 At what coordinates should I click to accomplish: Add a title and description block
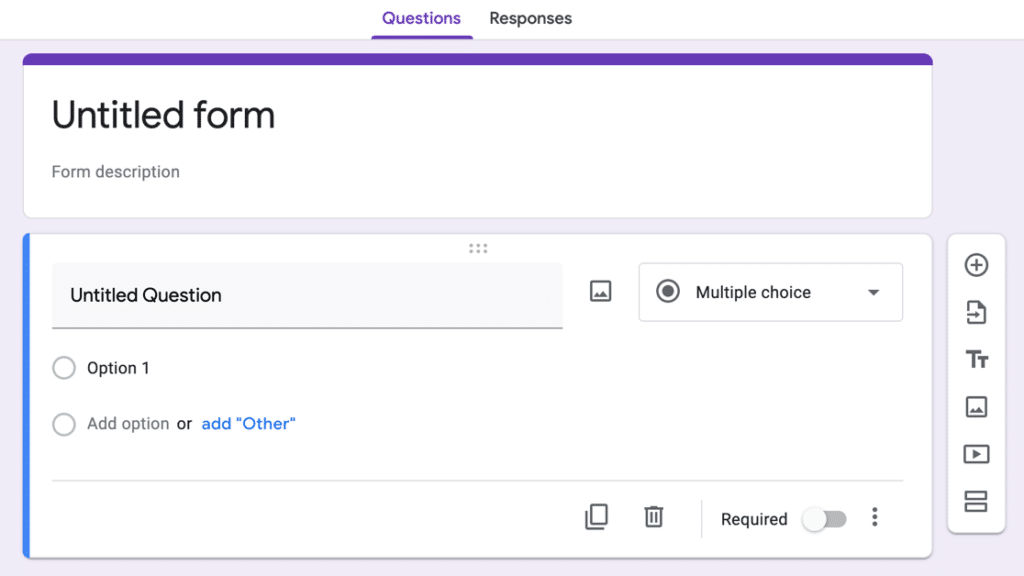[x=977, y=358]
